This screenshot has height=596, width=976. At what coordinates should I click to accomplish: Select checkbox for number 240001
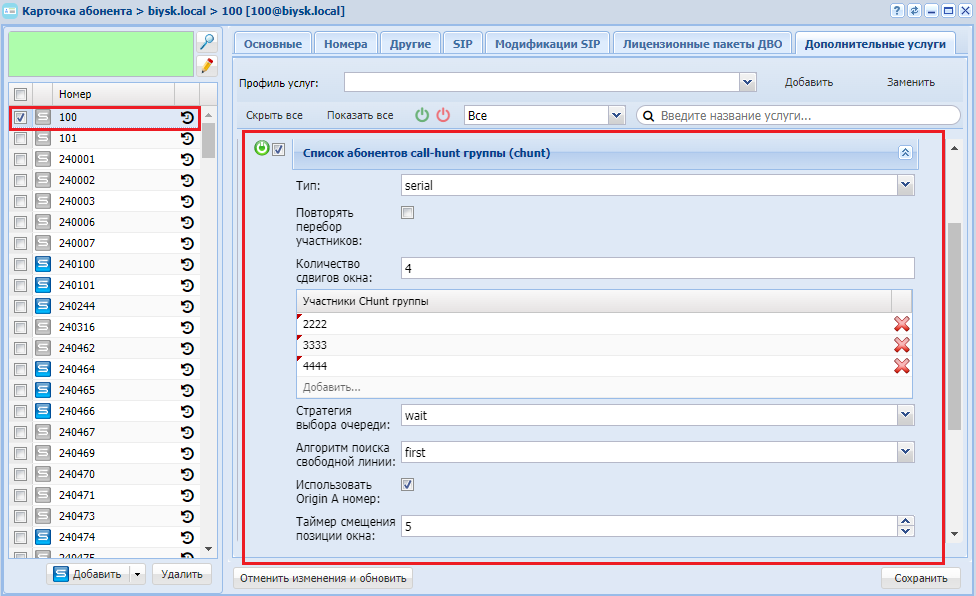tap(20, 159)
